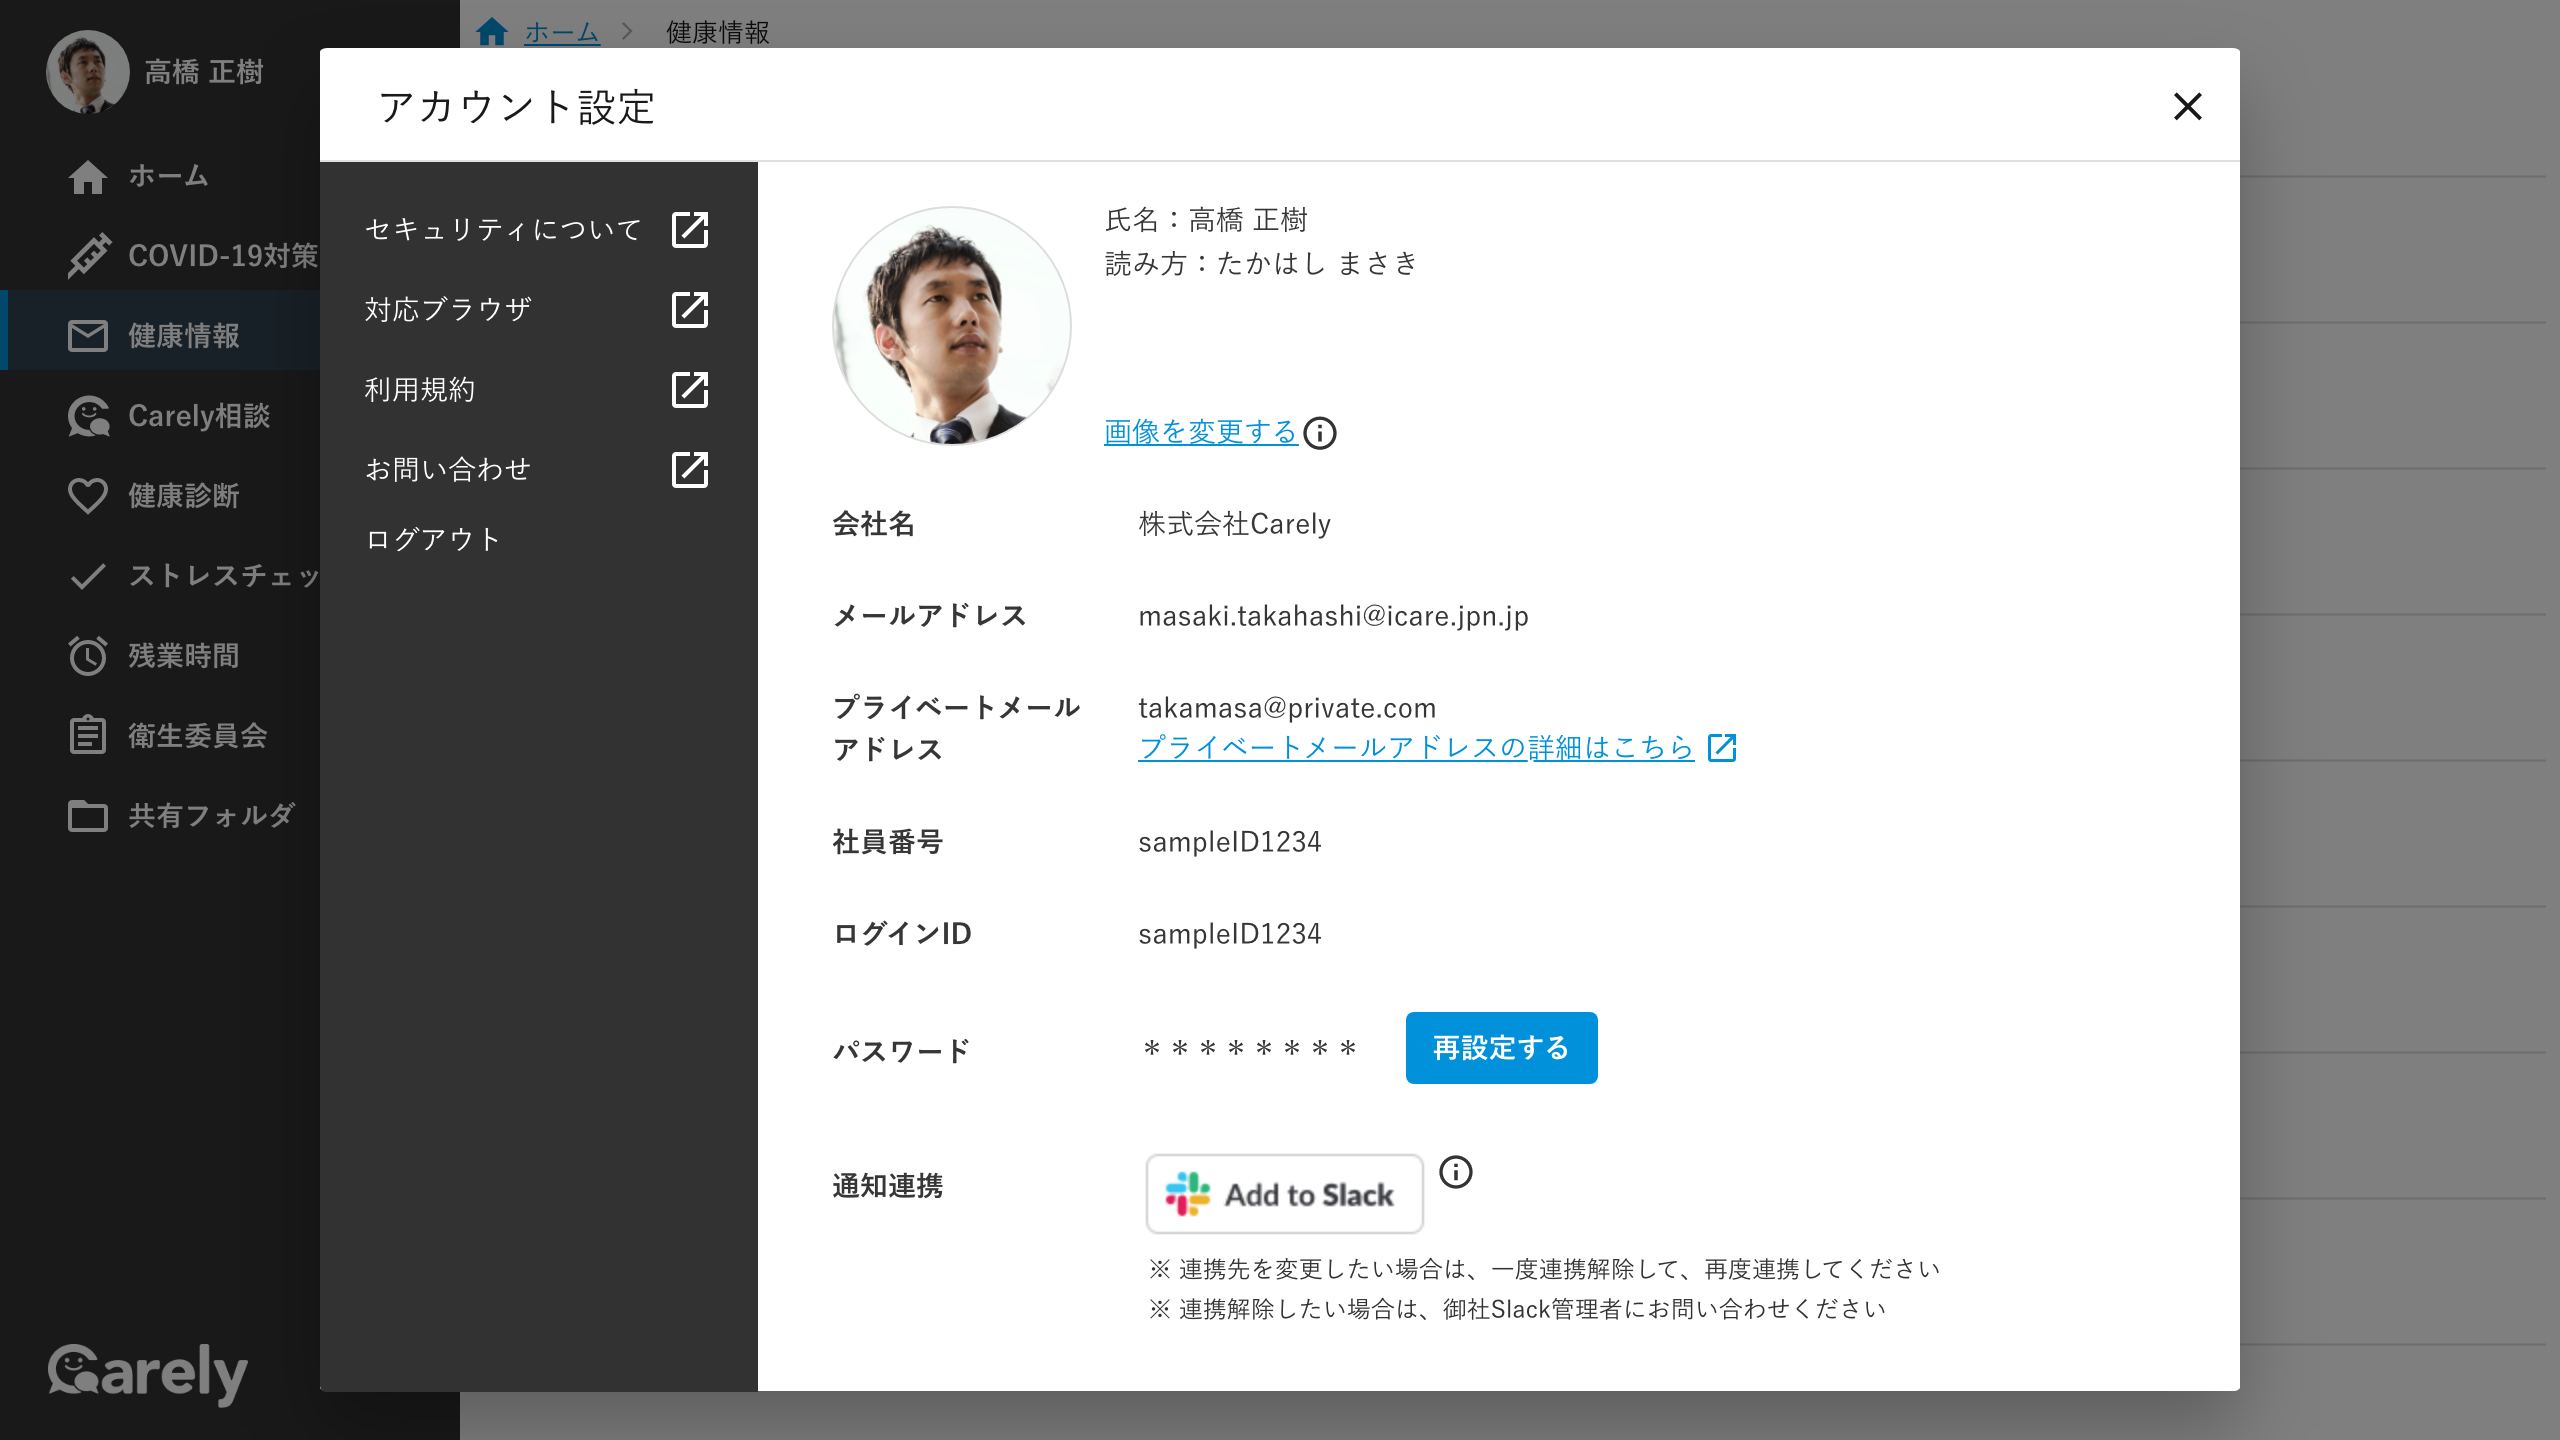Viewport: 2560px width, 1440px height.
Task: Open external link icon for セキュリティについて
Action: coord(690,230)
